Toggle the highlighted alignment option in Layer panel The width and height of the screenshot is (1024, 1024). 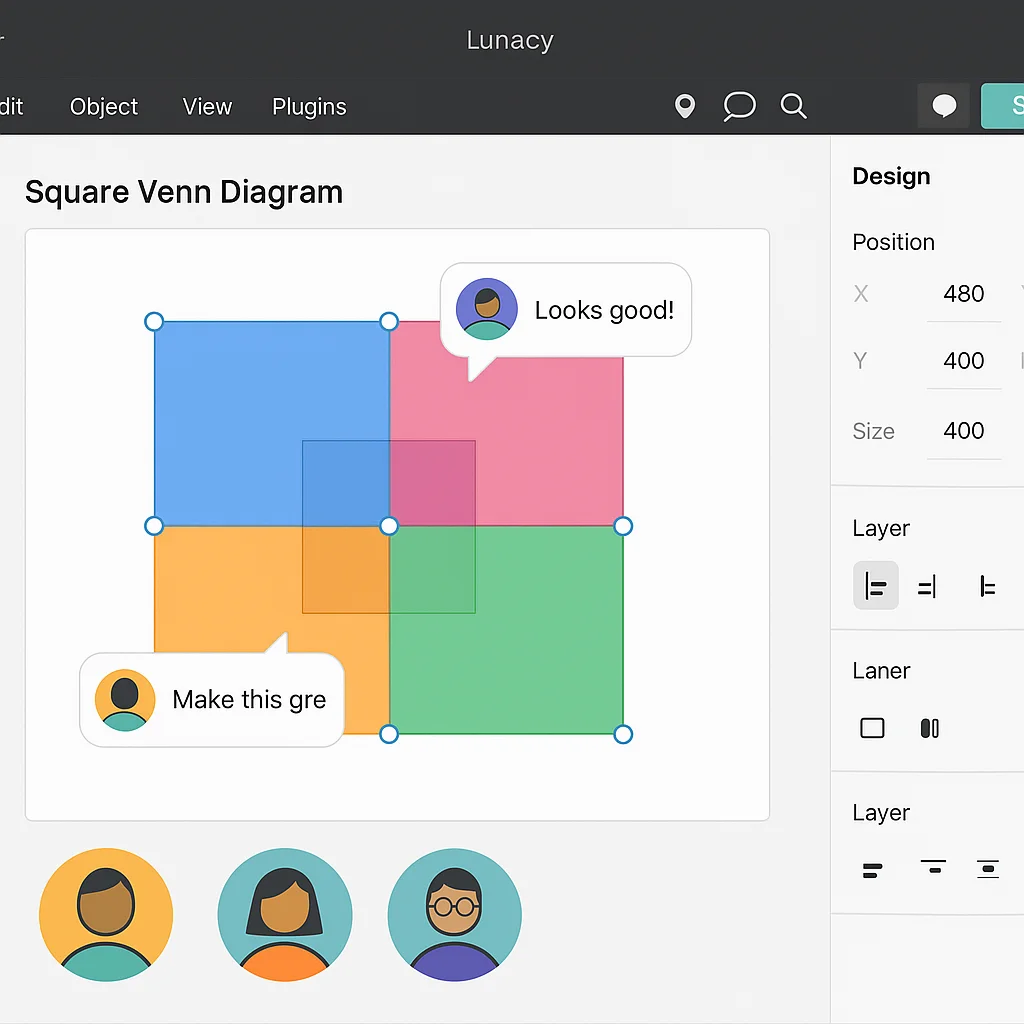(875, 585)
